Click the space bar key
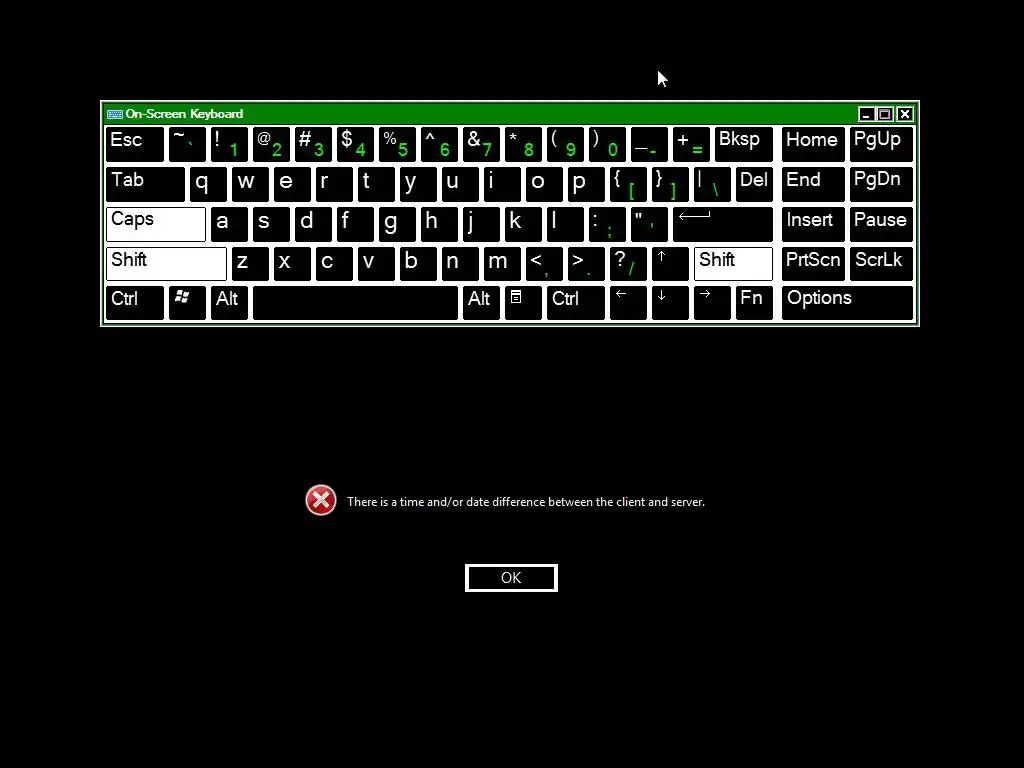 (x=355, y=303)
